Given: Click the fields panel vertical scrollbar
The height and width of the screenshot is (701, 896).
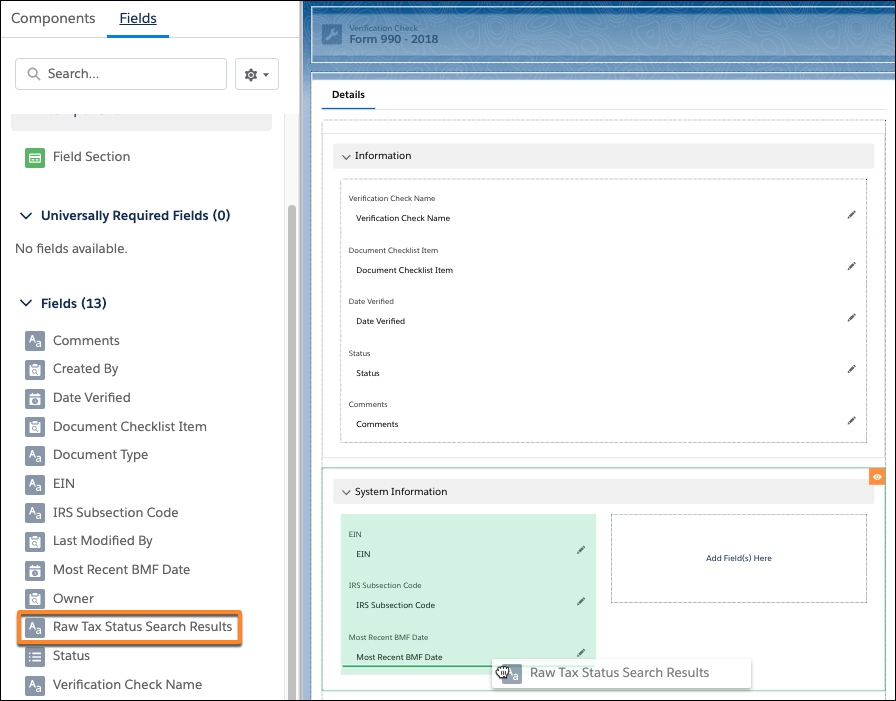Looking at the screenshot, I should [x=292, y=451].
